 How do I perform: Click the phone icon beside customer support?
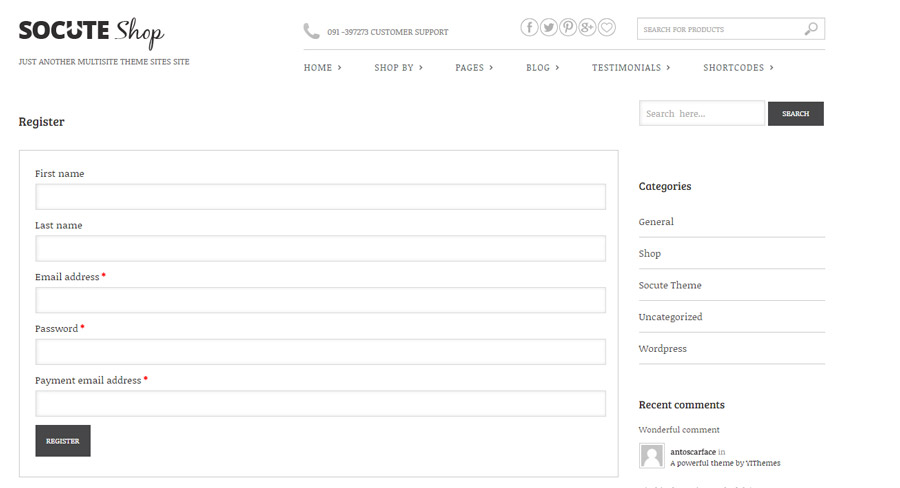coord(312,31)
